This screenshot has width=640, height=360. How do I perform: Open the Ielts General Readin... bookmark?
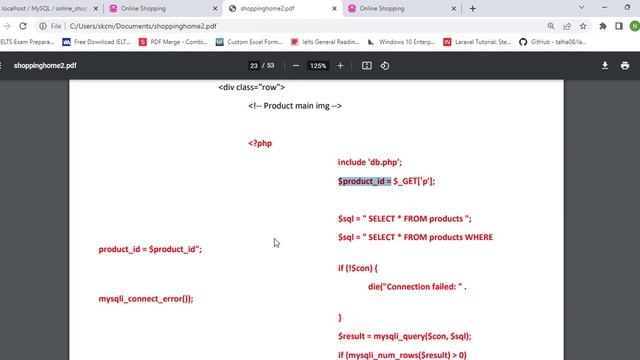[x=325, y=42]
